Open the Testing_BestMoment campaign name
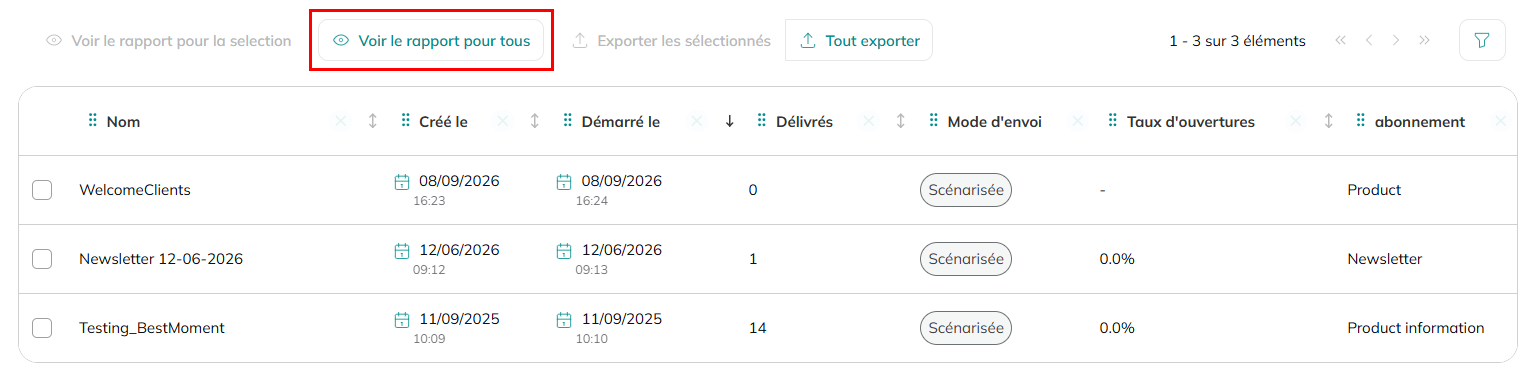The image size is (1535, 391). pyautogui.click(x=152, y=328)
